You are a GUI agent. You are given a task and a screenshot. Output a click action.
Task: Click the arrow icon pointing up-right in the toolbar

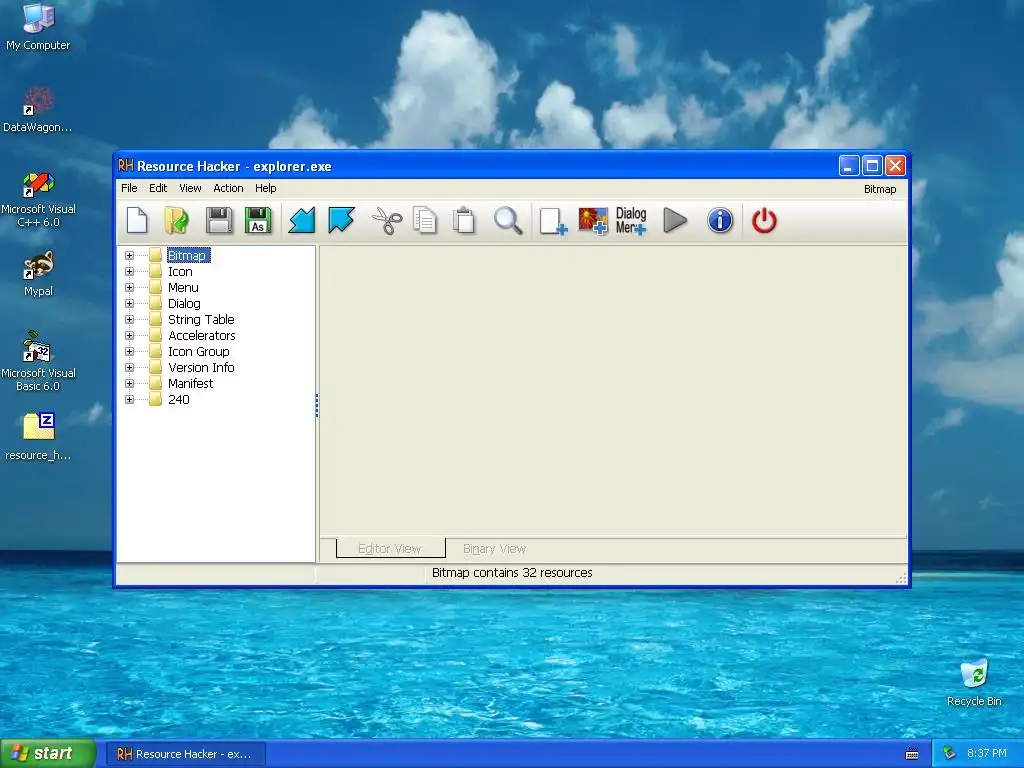(x=342, y=220)
